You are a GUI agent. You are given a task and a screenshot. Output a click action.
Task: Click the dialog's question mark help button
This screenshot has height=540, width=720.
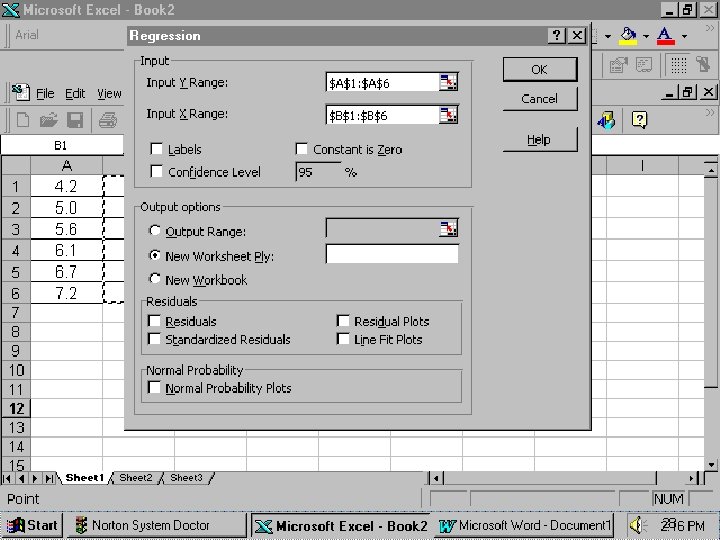pos(557,35)
